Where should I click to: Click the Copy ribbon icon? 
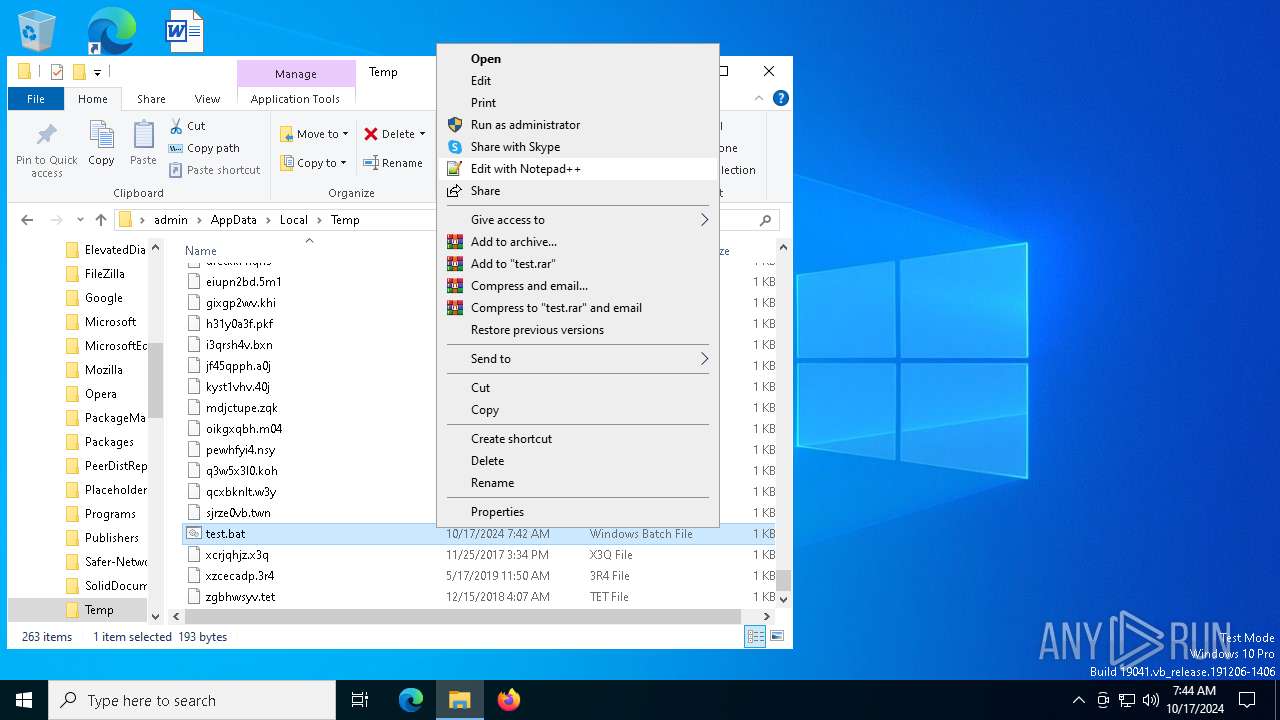[101, 143]
